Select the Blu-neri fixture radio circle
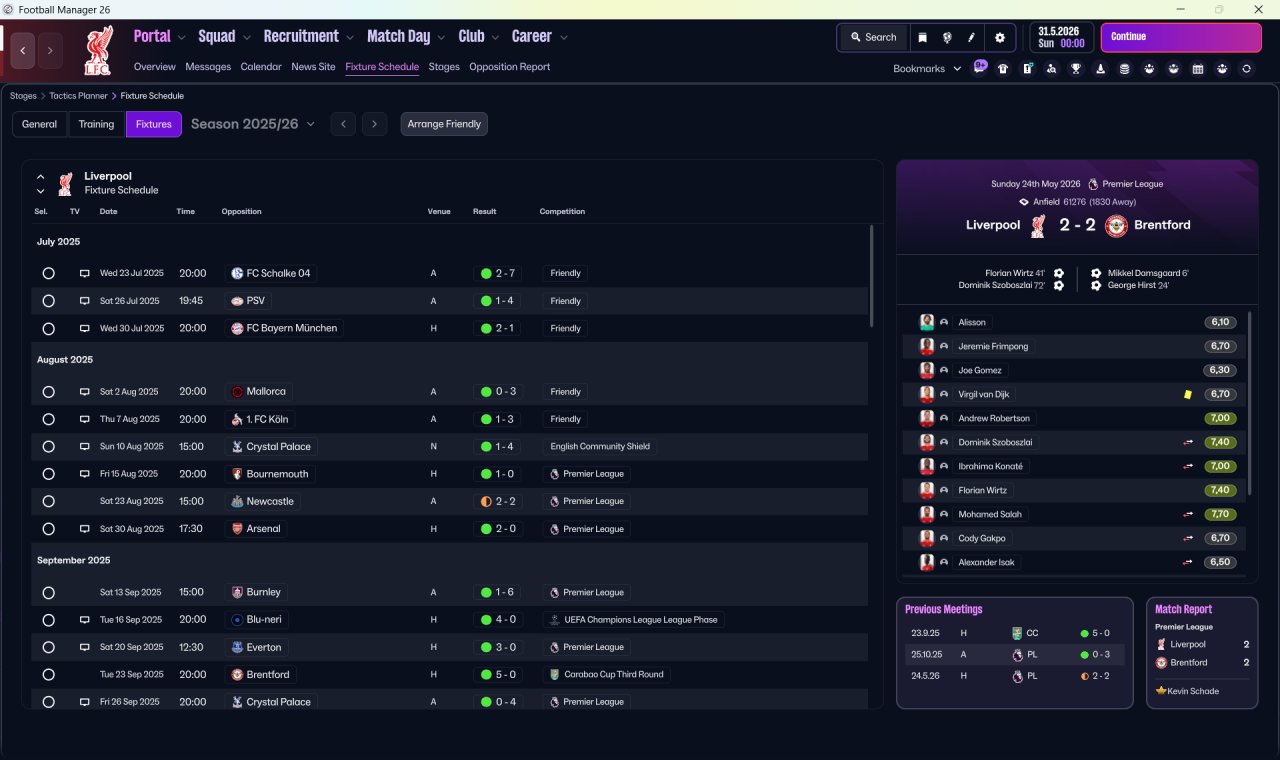1280x760 pixels. click(48, 620)
